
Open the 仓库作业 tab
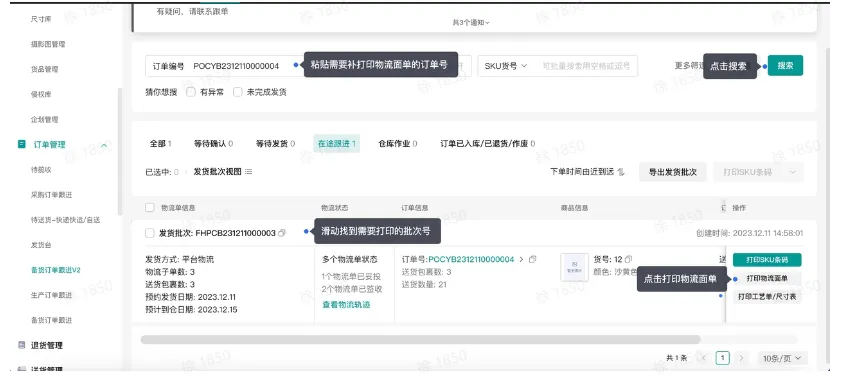click(x=398, y=143)
